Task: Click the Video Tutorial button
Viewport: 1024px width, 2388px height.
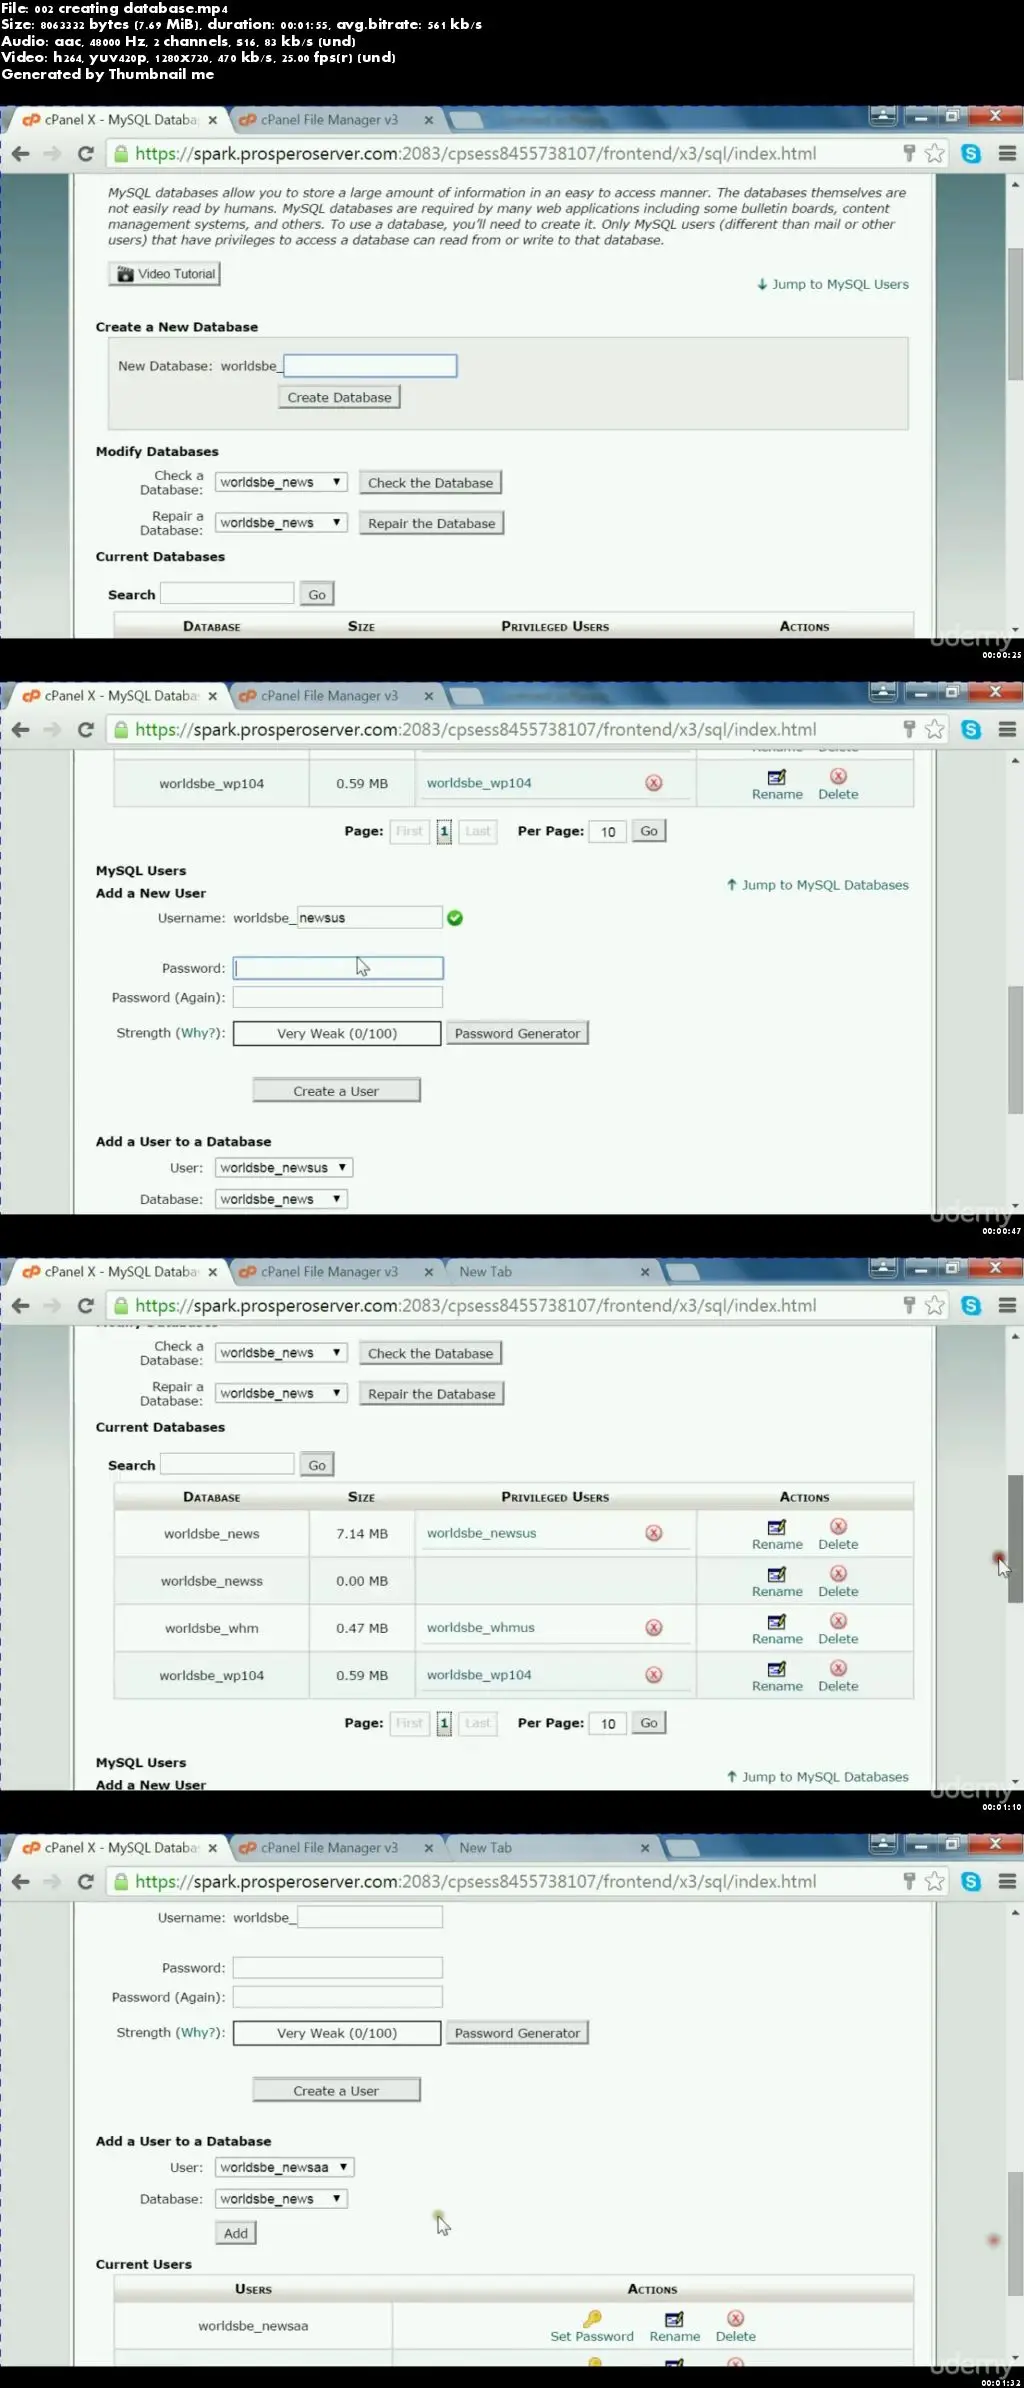Action: pos(165,274)
